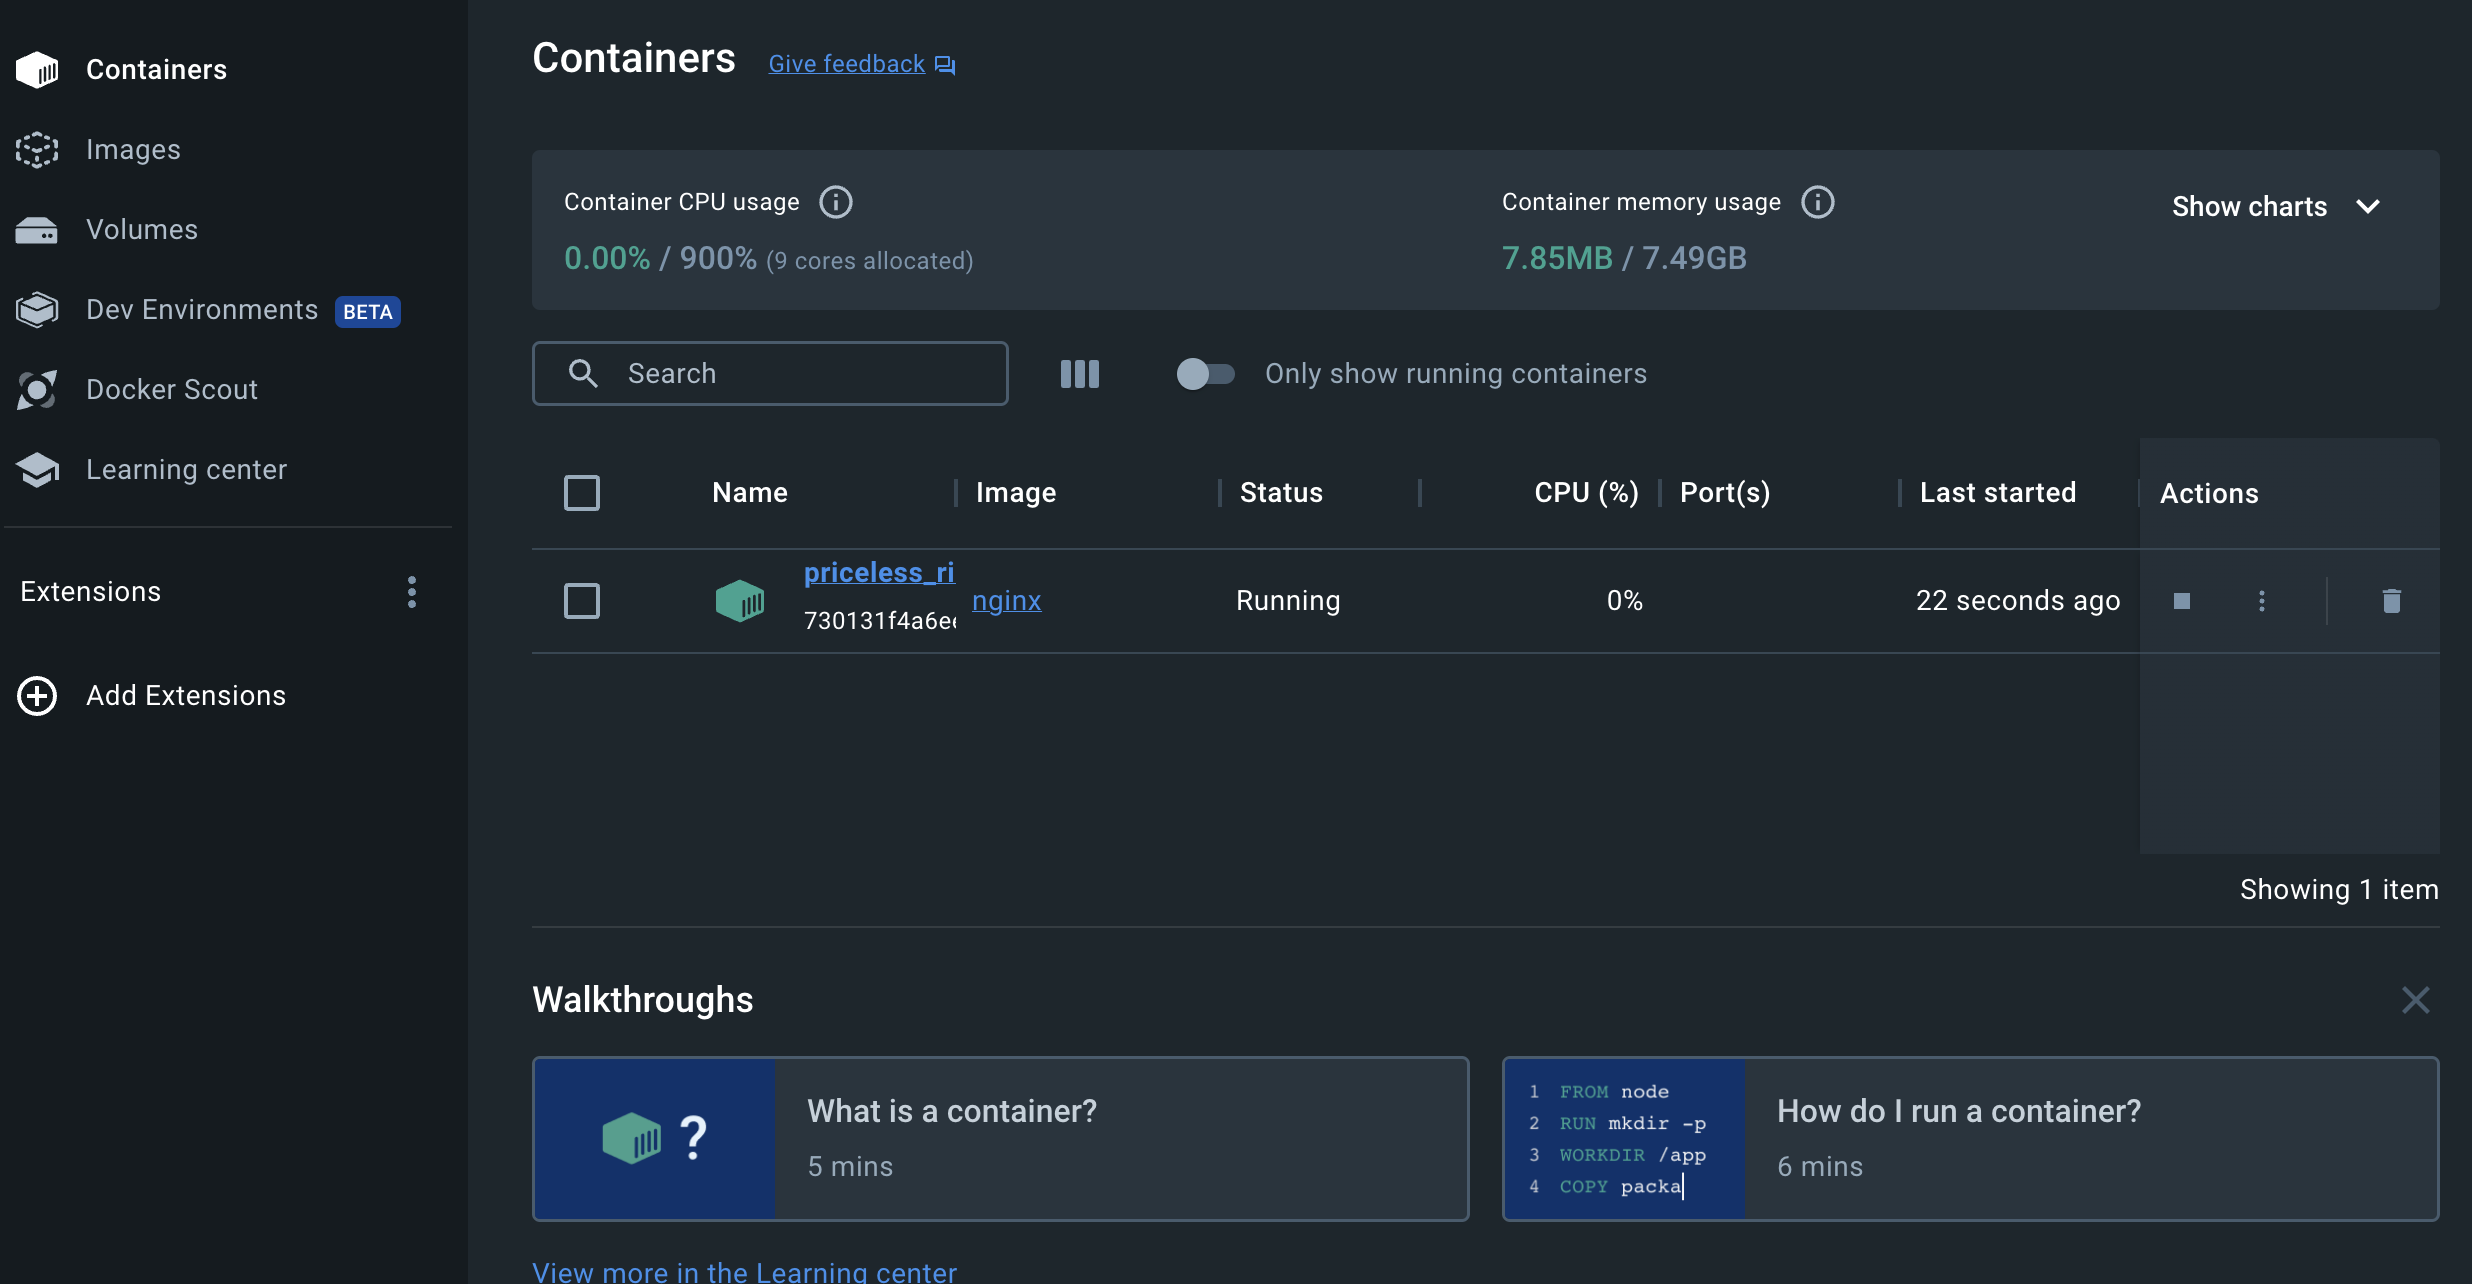Click container ID 730131f4a6e text
This screenshot has width=2472, height=1284.
coord(880,621)
